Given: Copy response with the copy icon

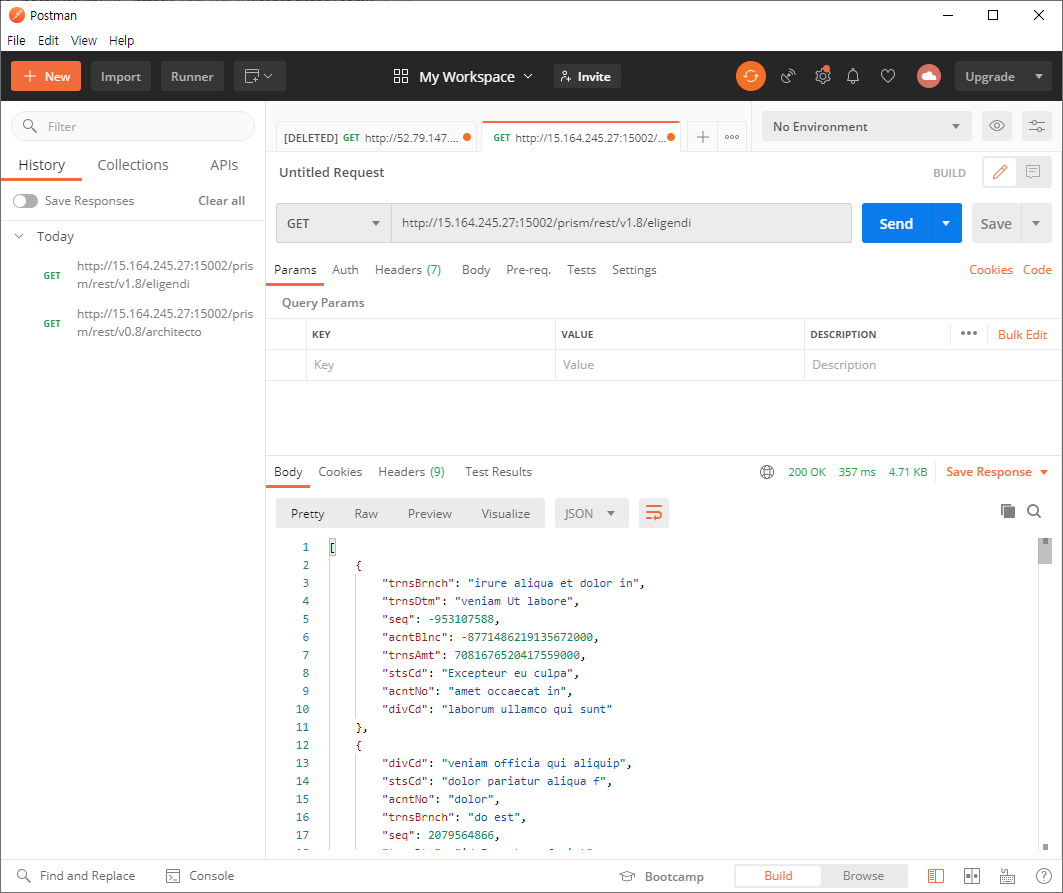Looking at the screenshot, I should coord(1007,511).
